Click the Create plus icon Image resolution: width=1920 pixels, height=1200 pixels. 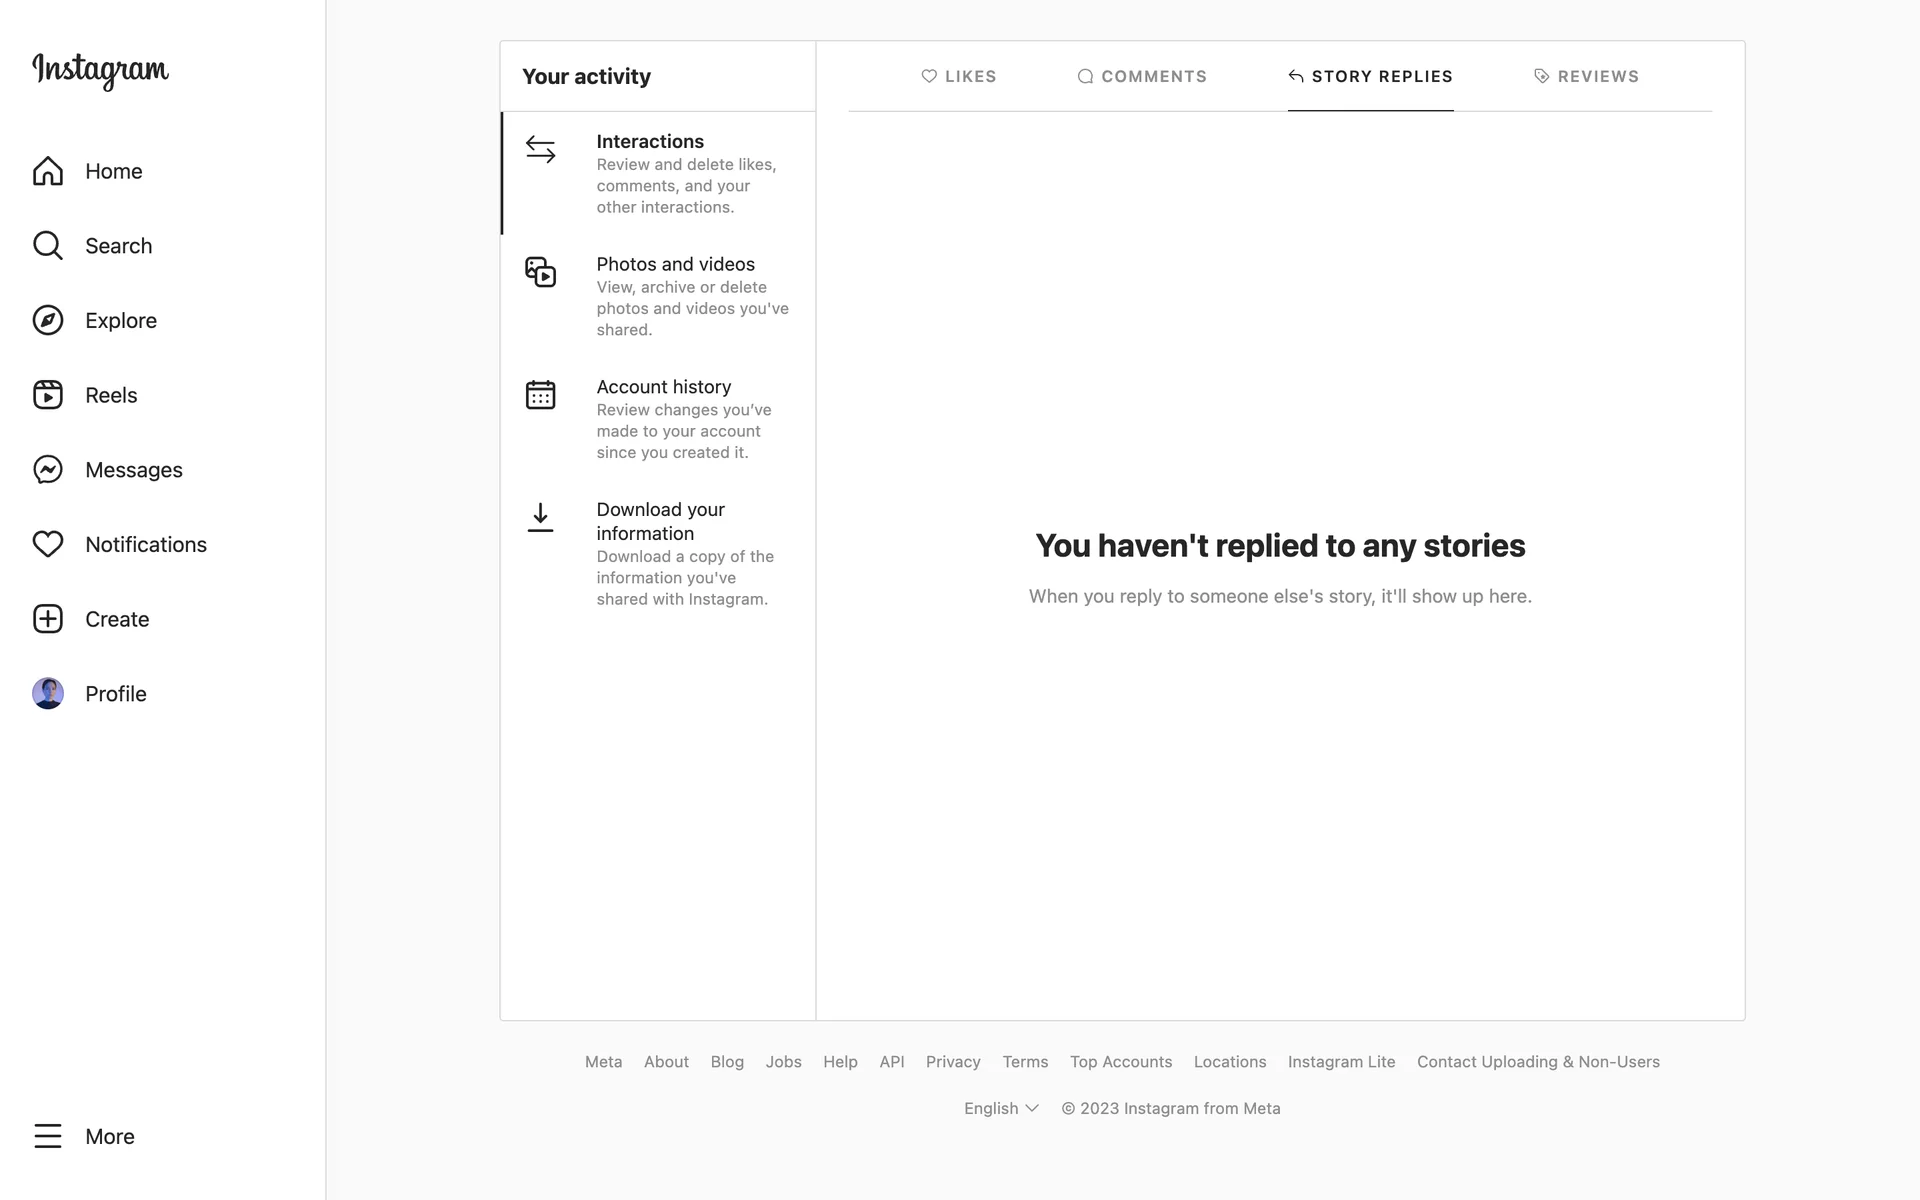pyautogui.click(x=48, y=619)
